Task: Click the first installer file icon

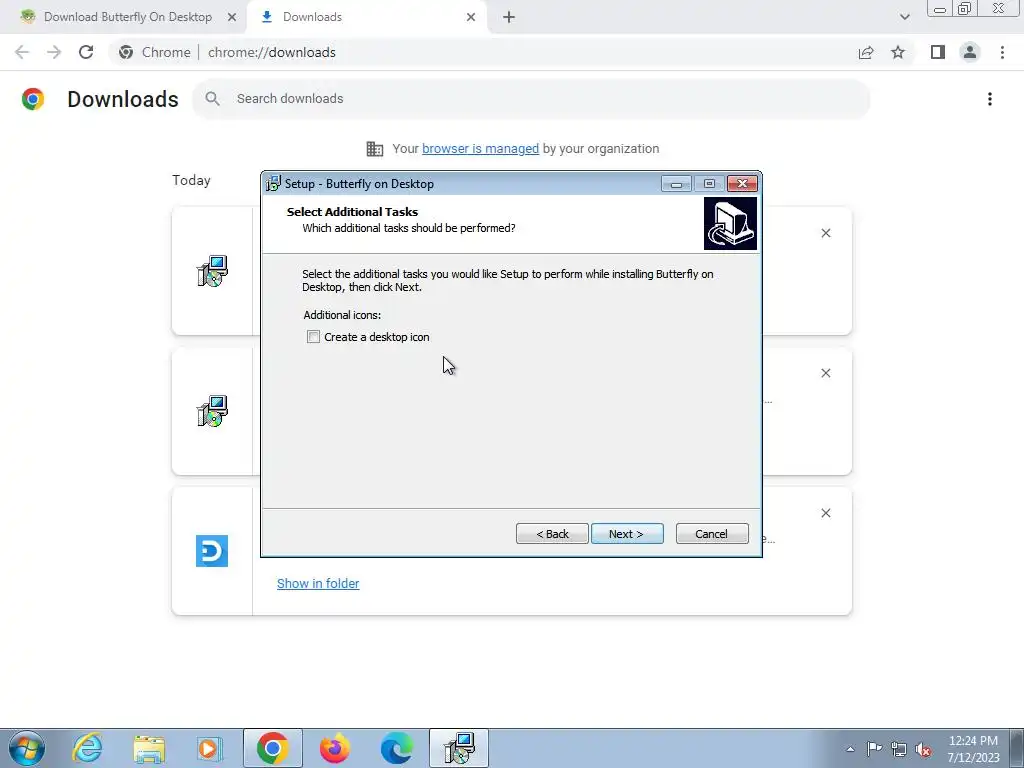Action: pyautogui.click(x=212, y=271)
